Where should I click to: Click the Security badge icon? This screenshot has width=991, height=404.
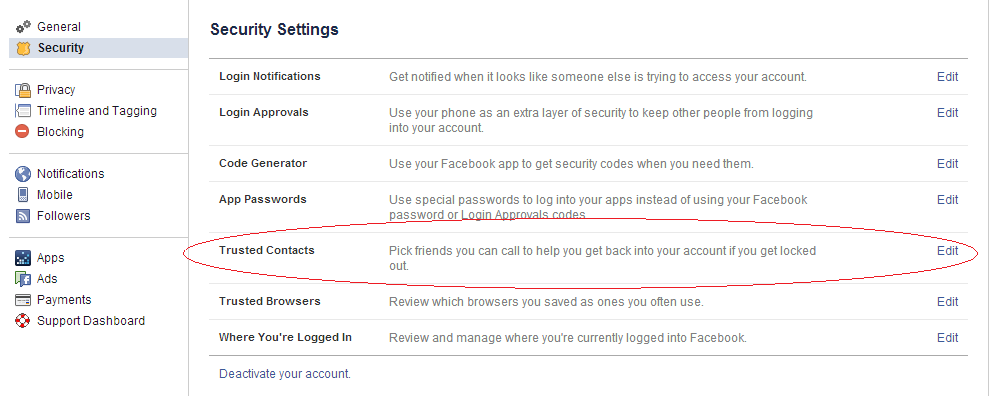23,48
